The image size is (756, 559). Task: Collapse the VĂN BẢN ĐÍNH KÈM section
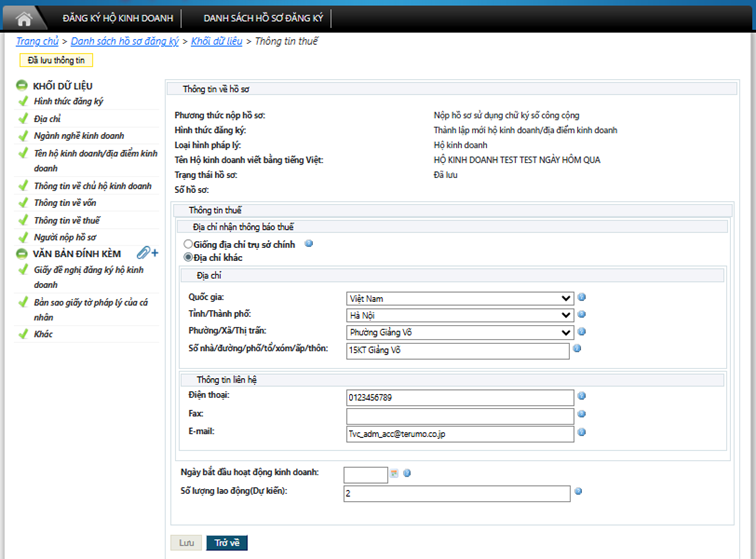coord(22,254)
